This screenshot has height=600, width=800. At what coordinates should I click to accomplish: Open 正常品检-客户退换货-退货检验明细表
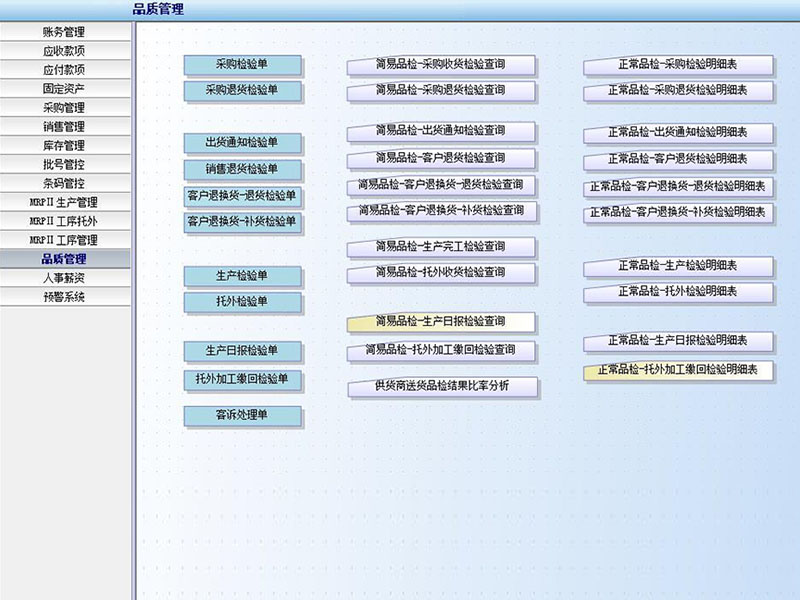pos(678,187)
